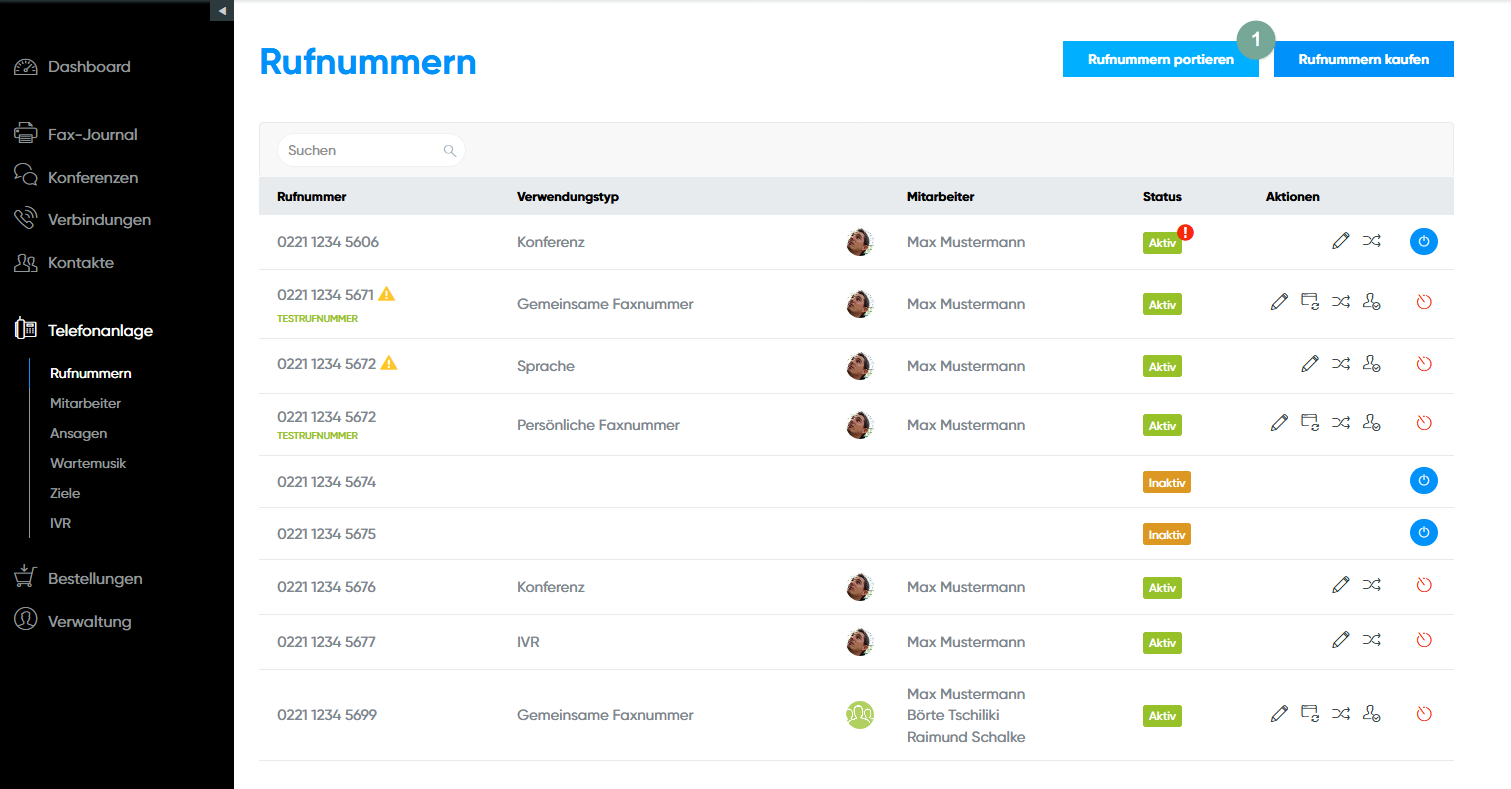Viewport: 1511px width, 789px height.
Task: Expand the Verwaltung sidebar section
Action: pyautogui.click(x=89, y=621)
